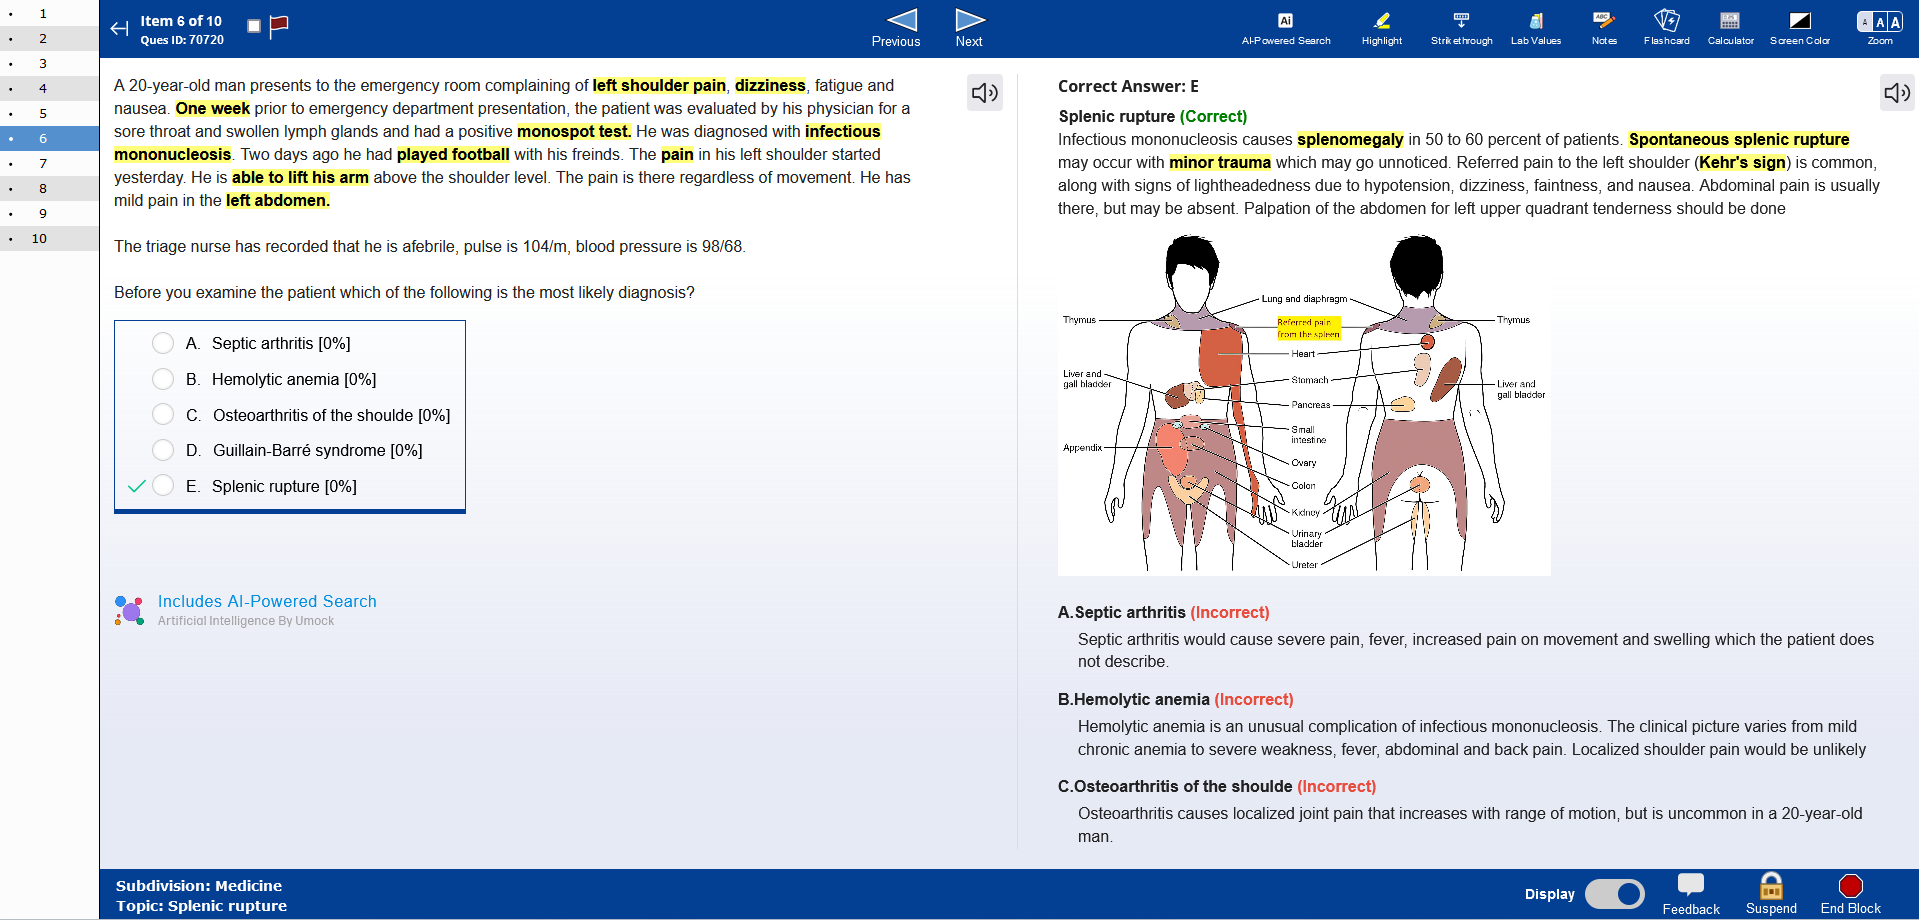Viewport: 1919px width, 920px height.
Task: Click highlighted 'Spontaneous splenic rupture' text
Action: click(x=1739, y=139)
